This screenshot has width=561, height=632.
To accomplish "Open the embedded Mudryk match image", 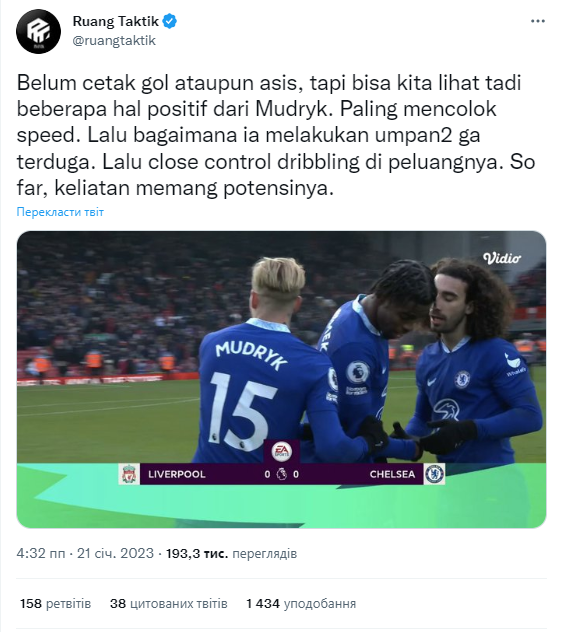I will (x=281, y=379).
